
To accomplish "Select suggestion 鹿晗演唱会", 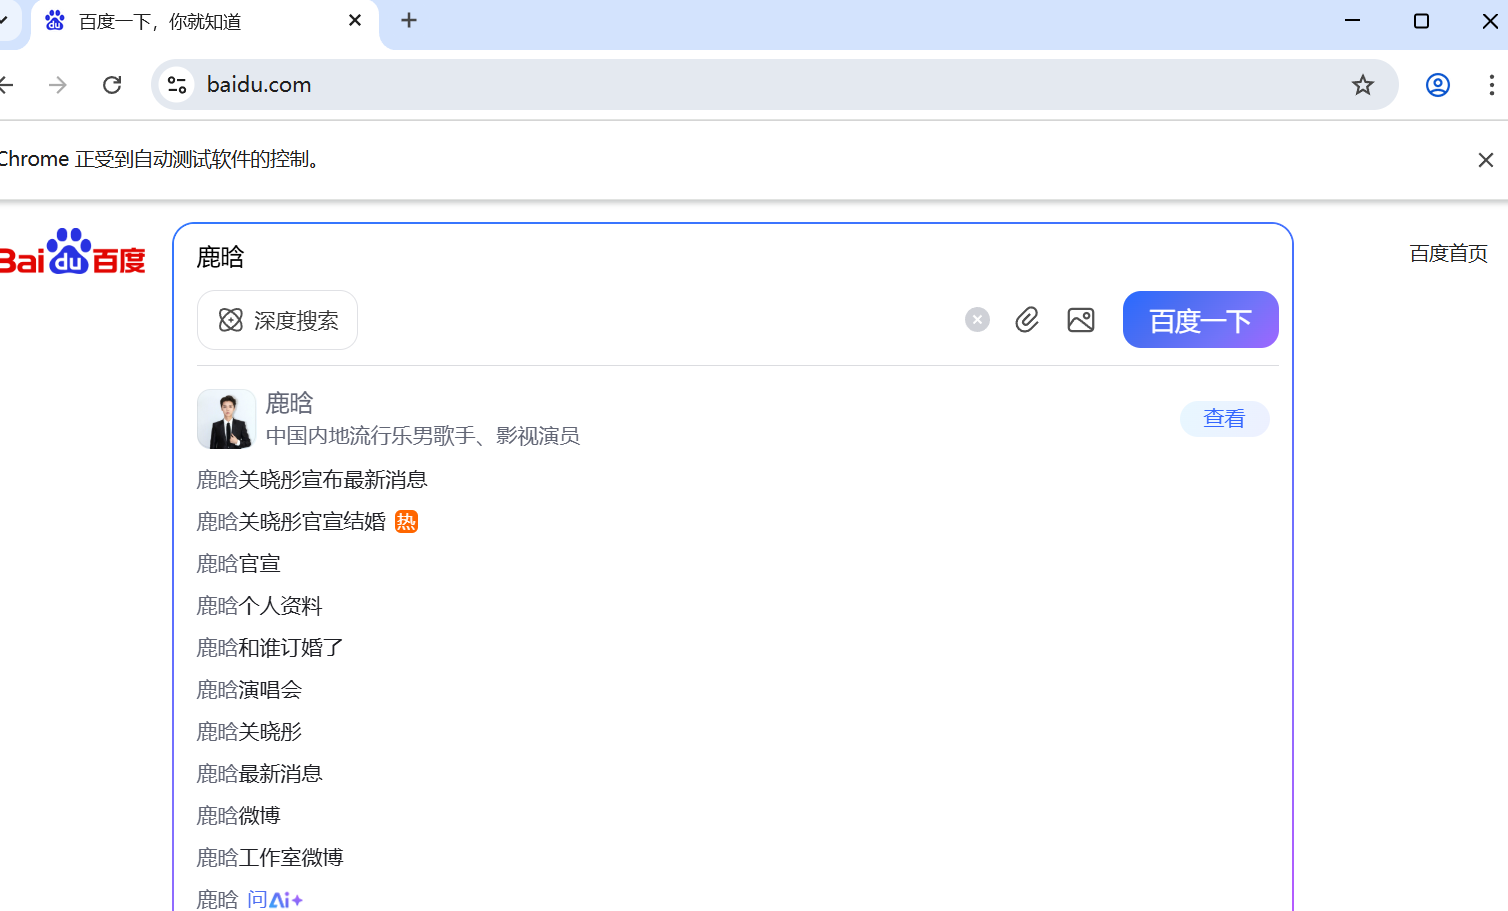I will pos(249,690).
